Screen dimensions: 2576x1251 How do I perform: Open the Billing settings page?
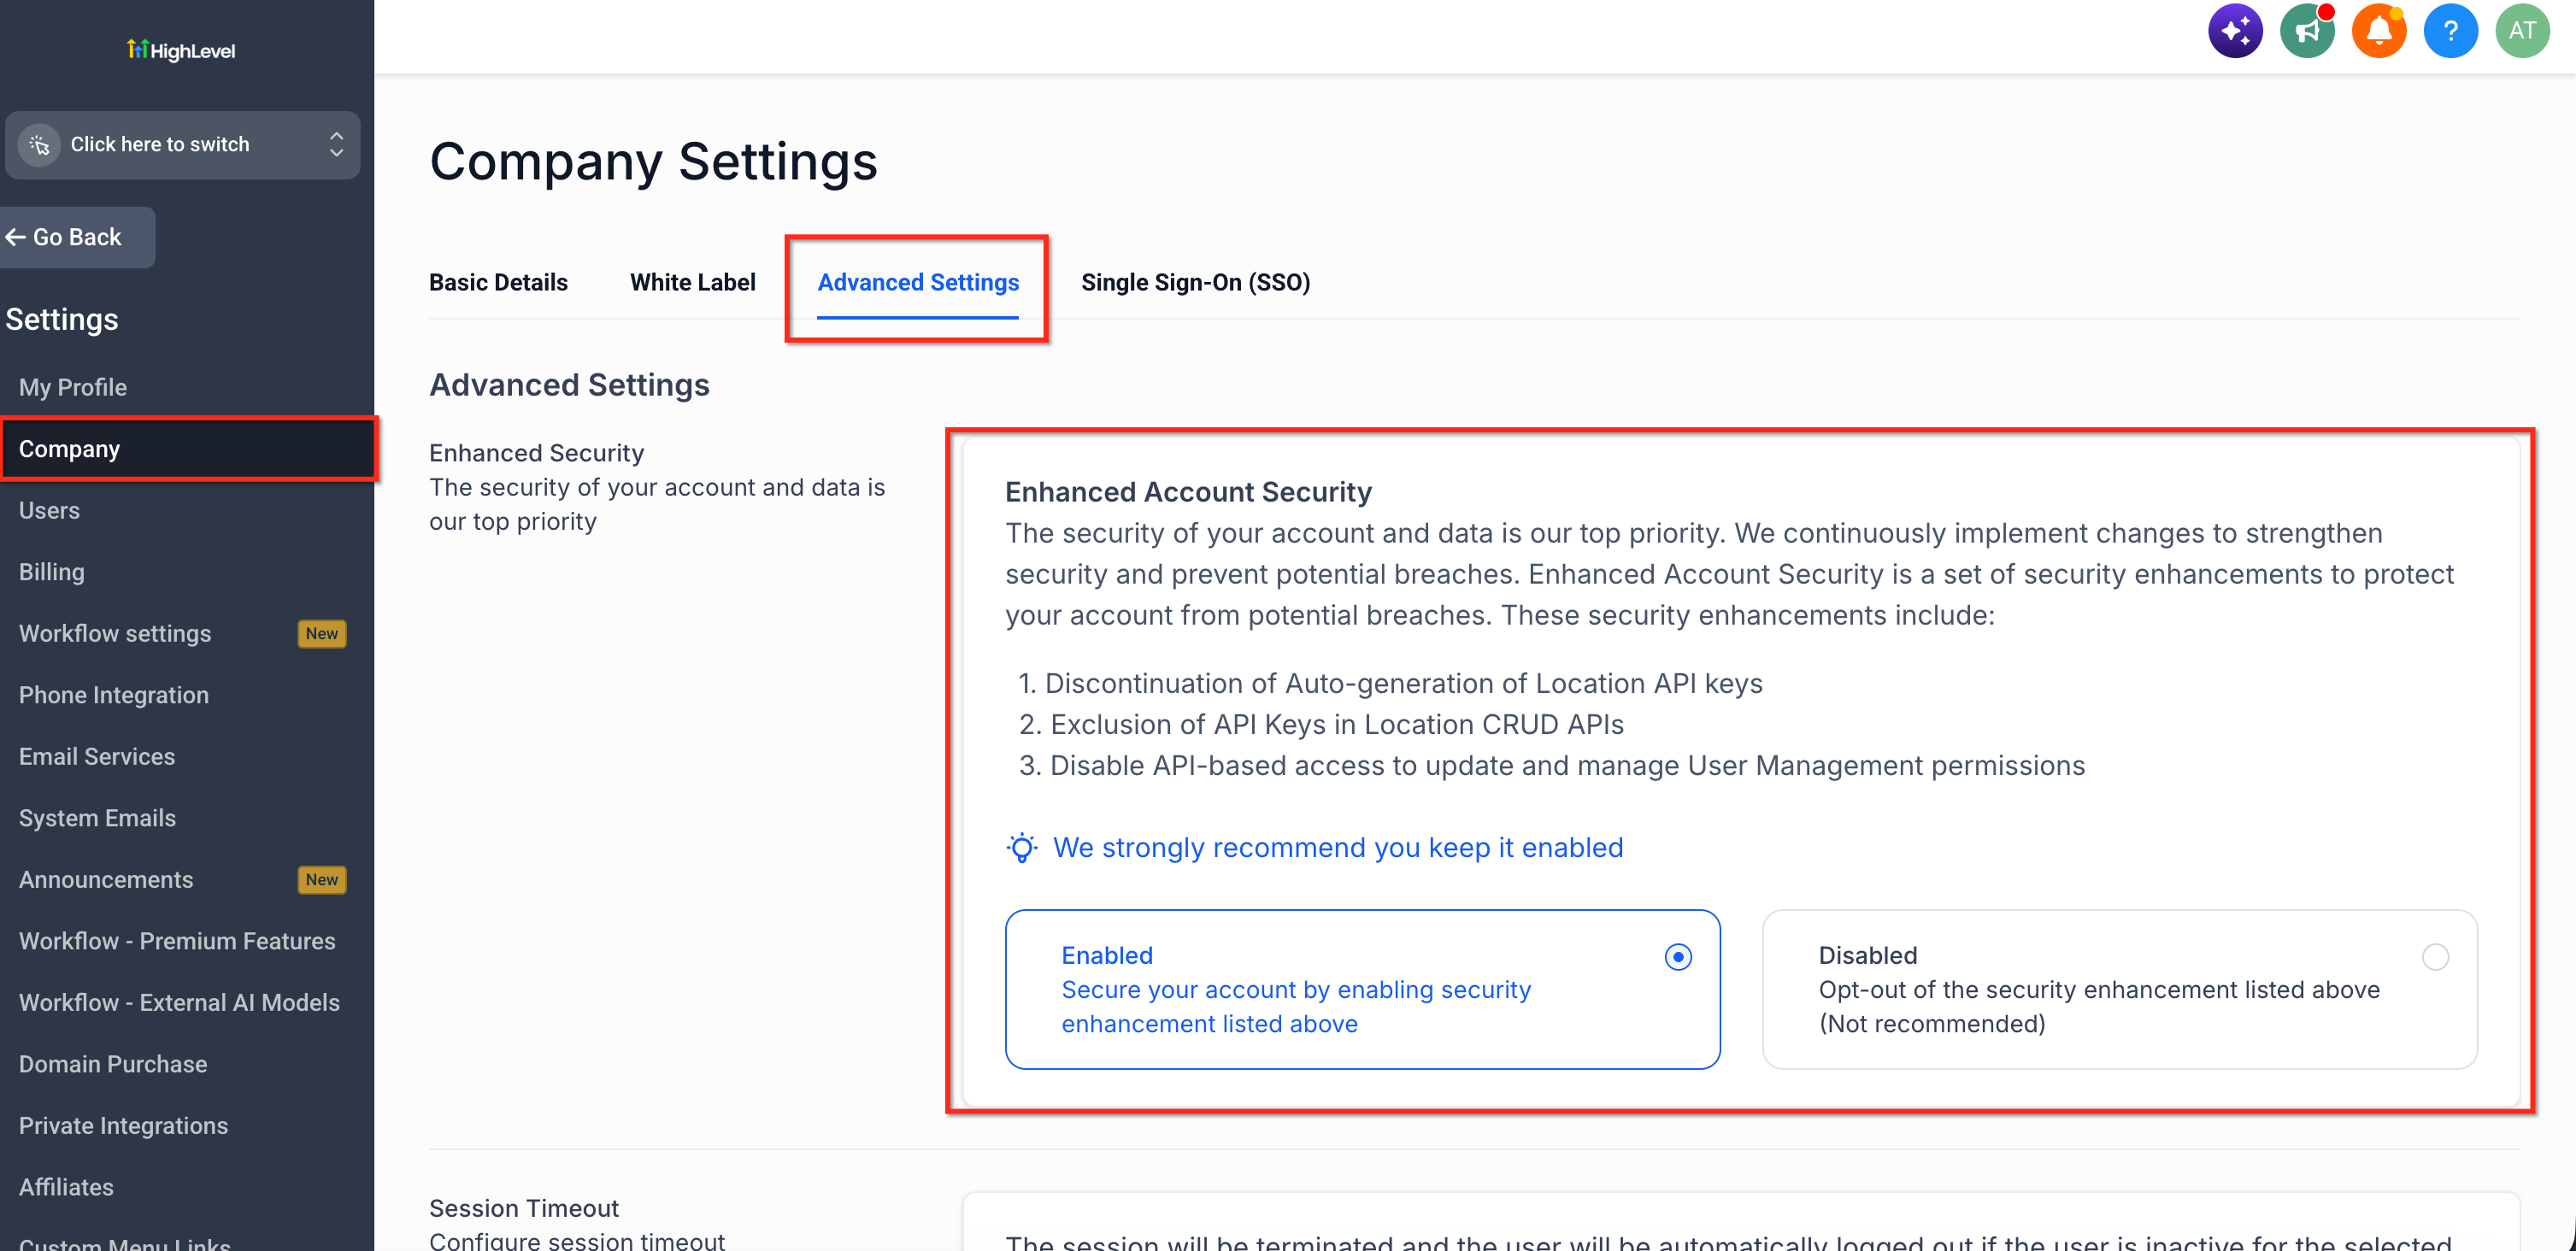click(52, 572)
